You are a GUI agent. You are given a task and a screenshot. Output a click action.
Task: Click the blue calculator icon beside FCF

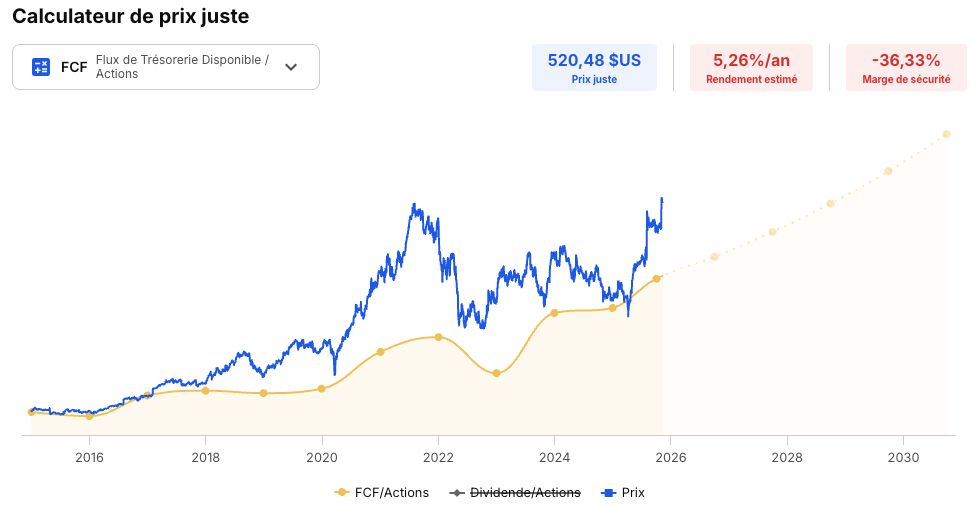click(x=41, y=67)
